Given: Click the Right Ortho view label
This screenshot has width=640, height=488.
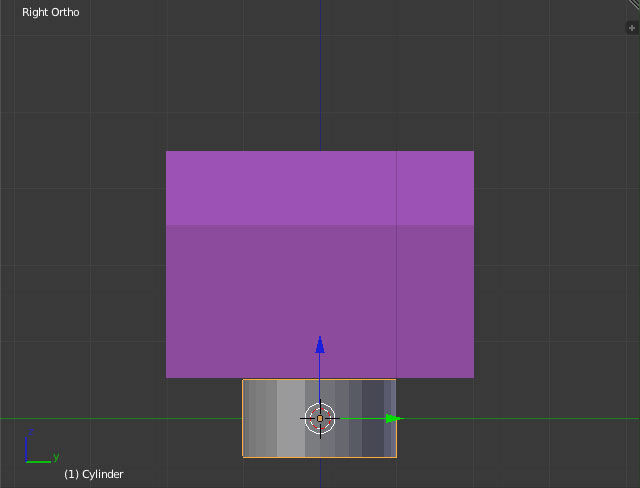Looking at the screenshot, I should point(51,13).
